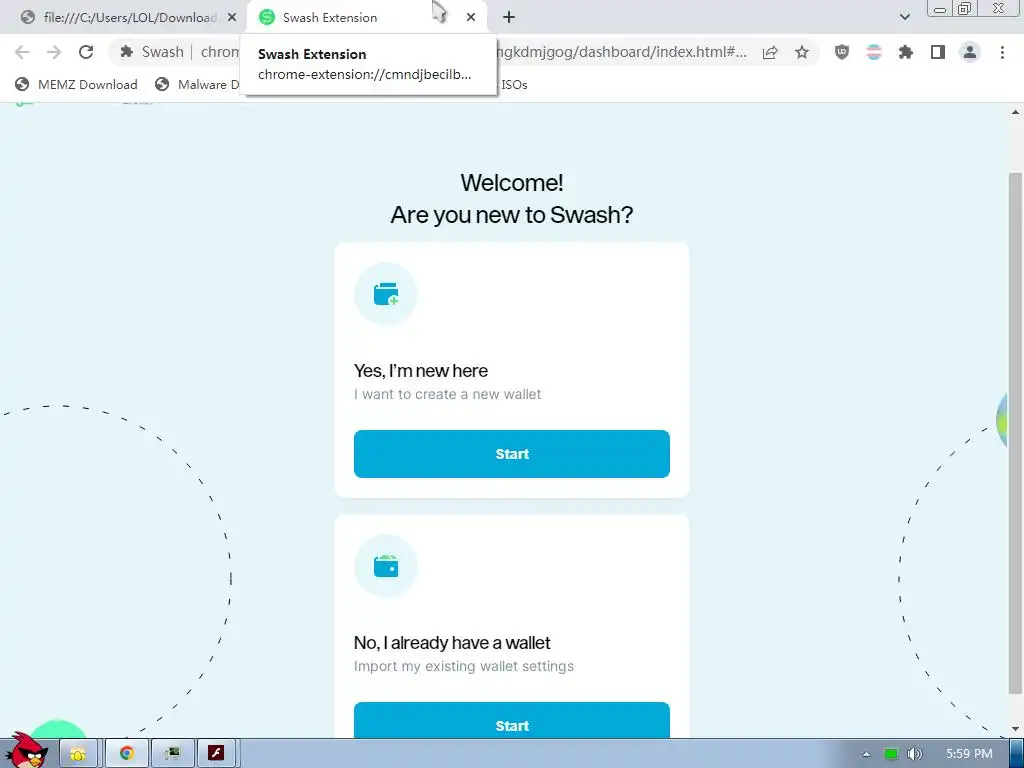
Task: Click the new wallet plus icon
Action: [x=385, y=294]
